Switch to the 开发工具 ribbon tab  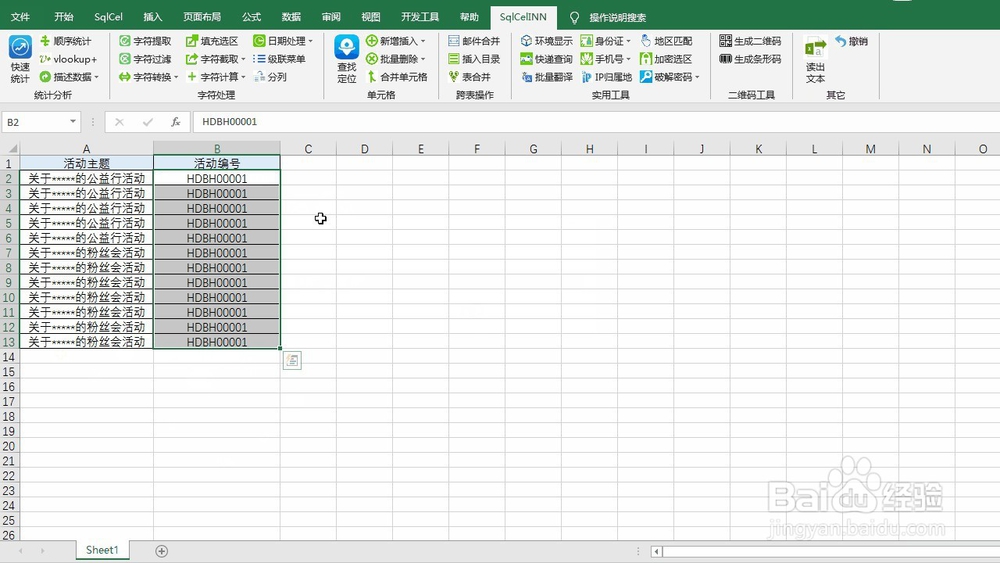point(420,17)
